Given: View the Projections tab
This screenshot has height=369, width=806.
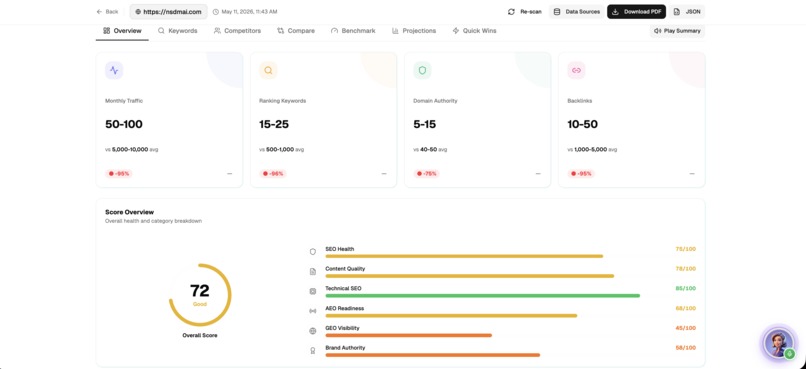Looking at the screenshot, I should coord(414,31).
